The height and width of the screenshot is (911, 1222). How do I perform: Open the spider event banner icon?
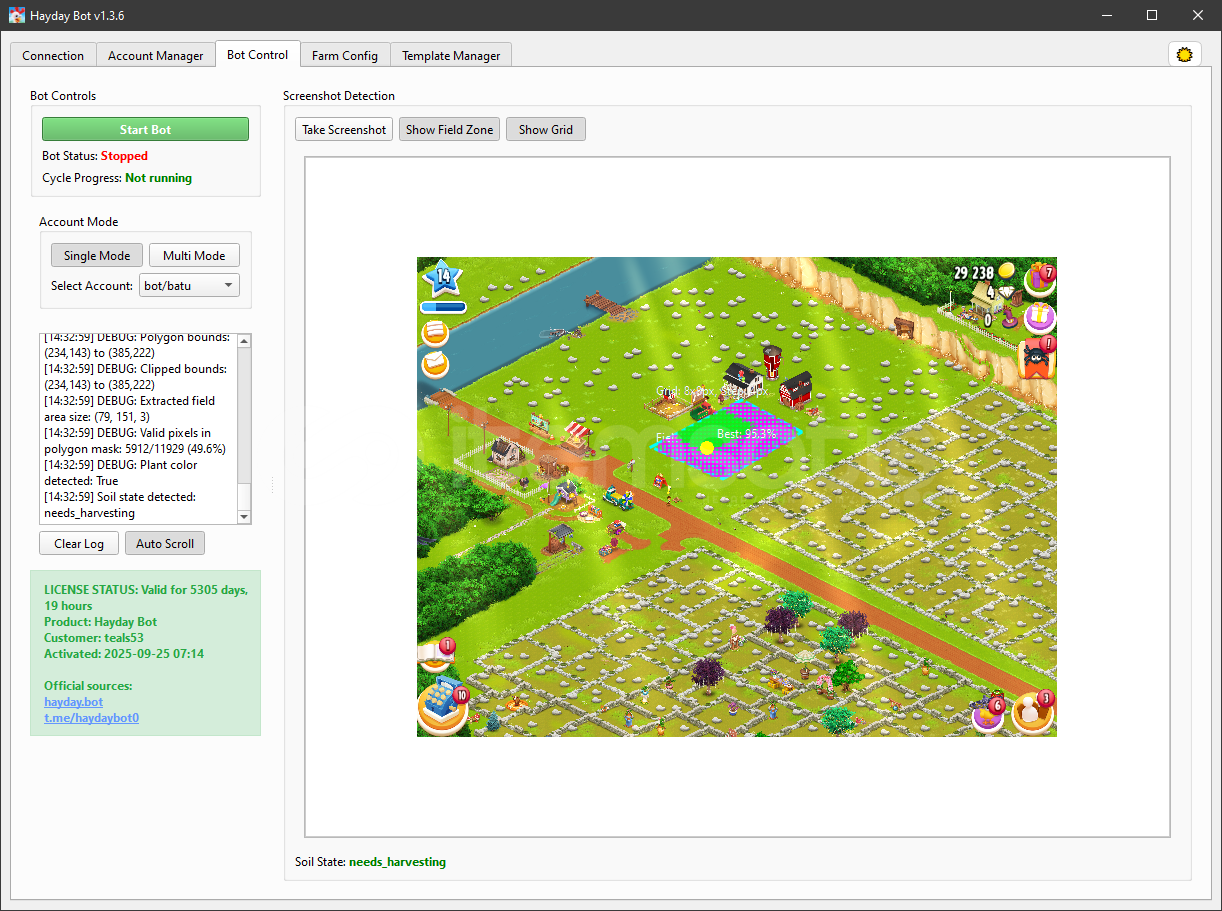pos(1037,358)
